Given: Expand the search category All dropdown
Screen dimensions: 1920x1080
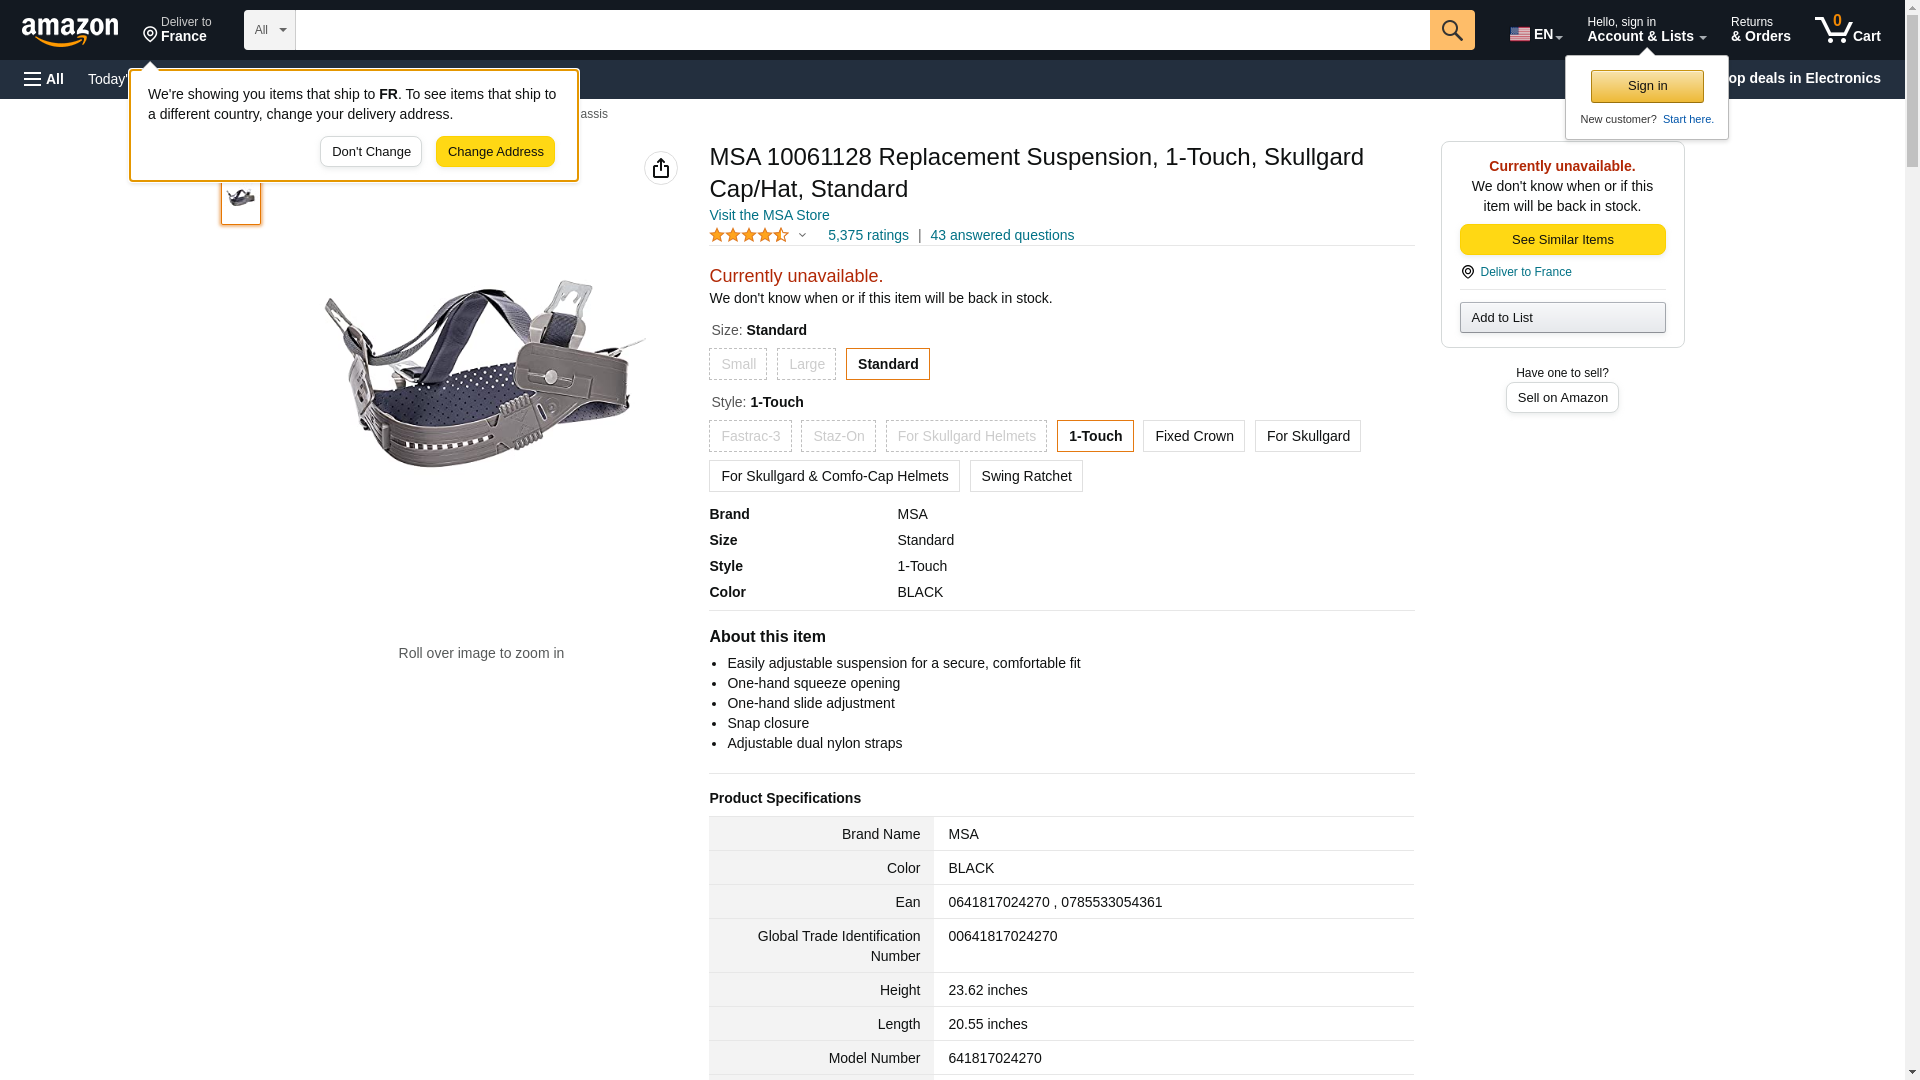Looking at the screenshot, I should [x=269, y=30].
